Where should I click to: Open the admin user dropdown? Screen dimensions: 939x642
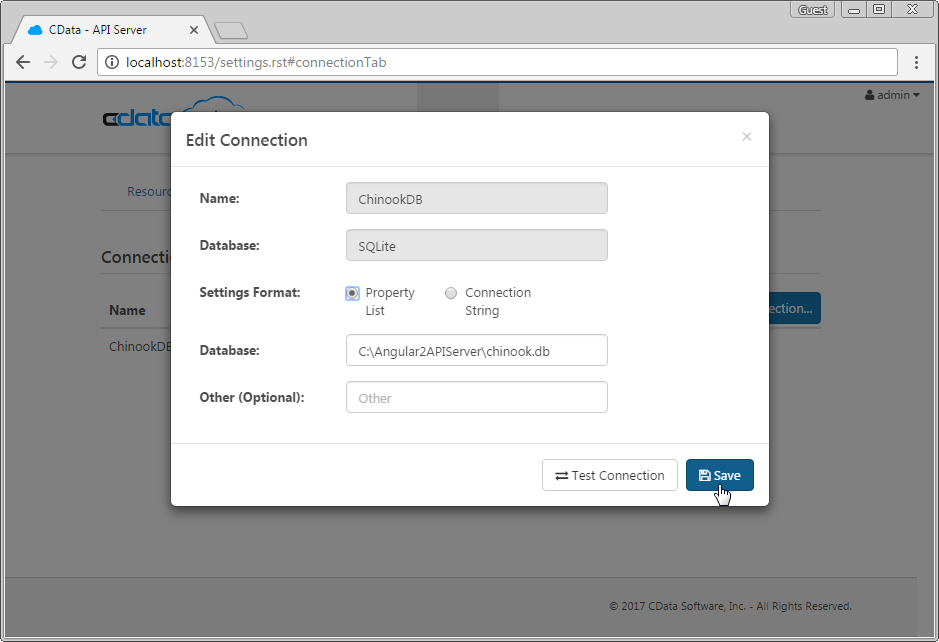tap(891, 95)
